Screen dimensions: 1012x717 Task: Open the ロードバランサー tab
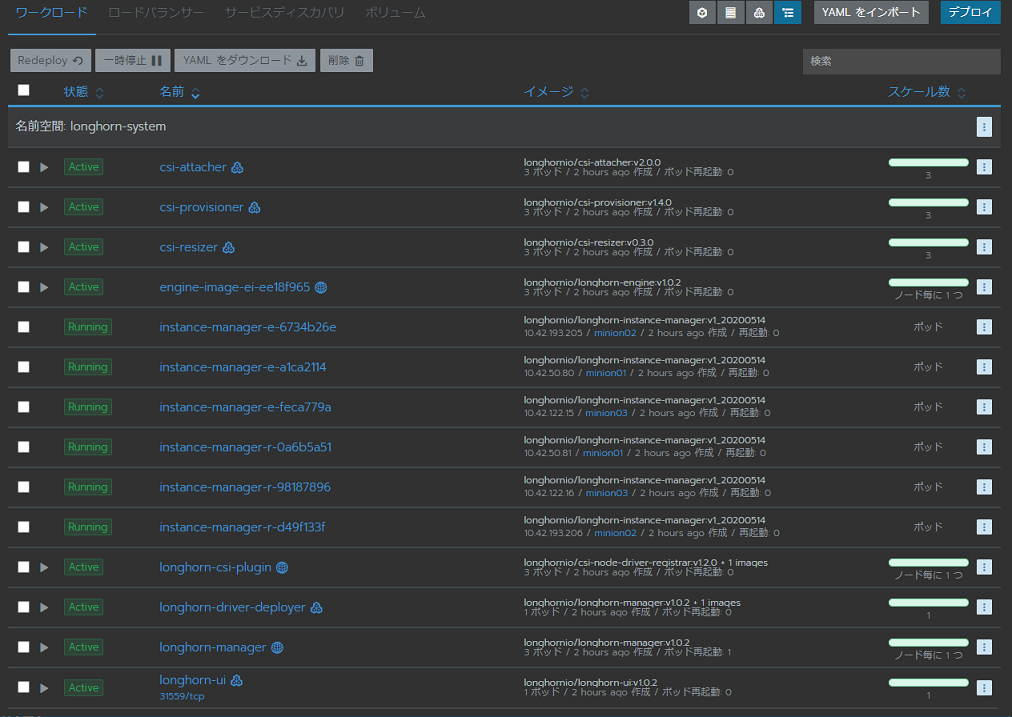click(x=156, y=13)
